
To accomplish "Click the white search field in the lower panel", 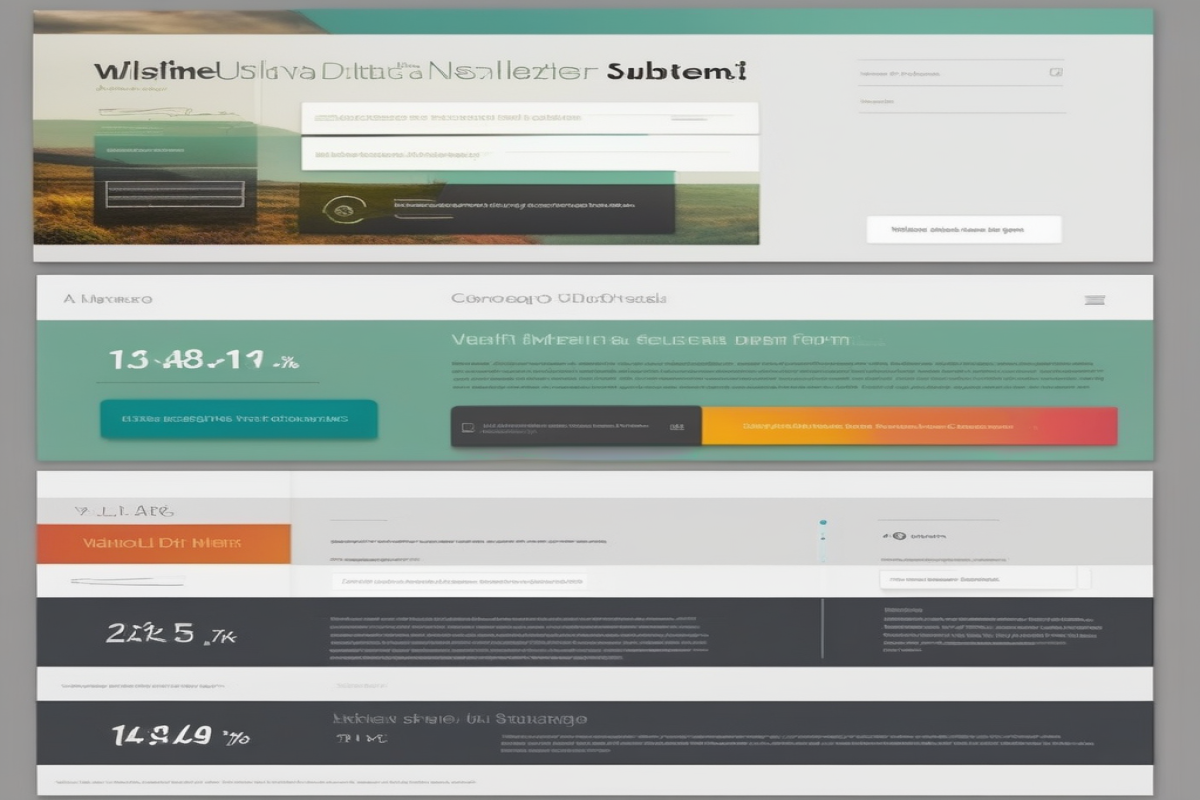I will tap(459, 580).
